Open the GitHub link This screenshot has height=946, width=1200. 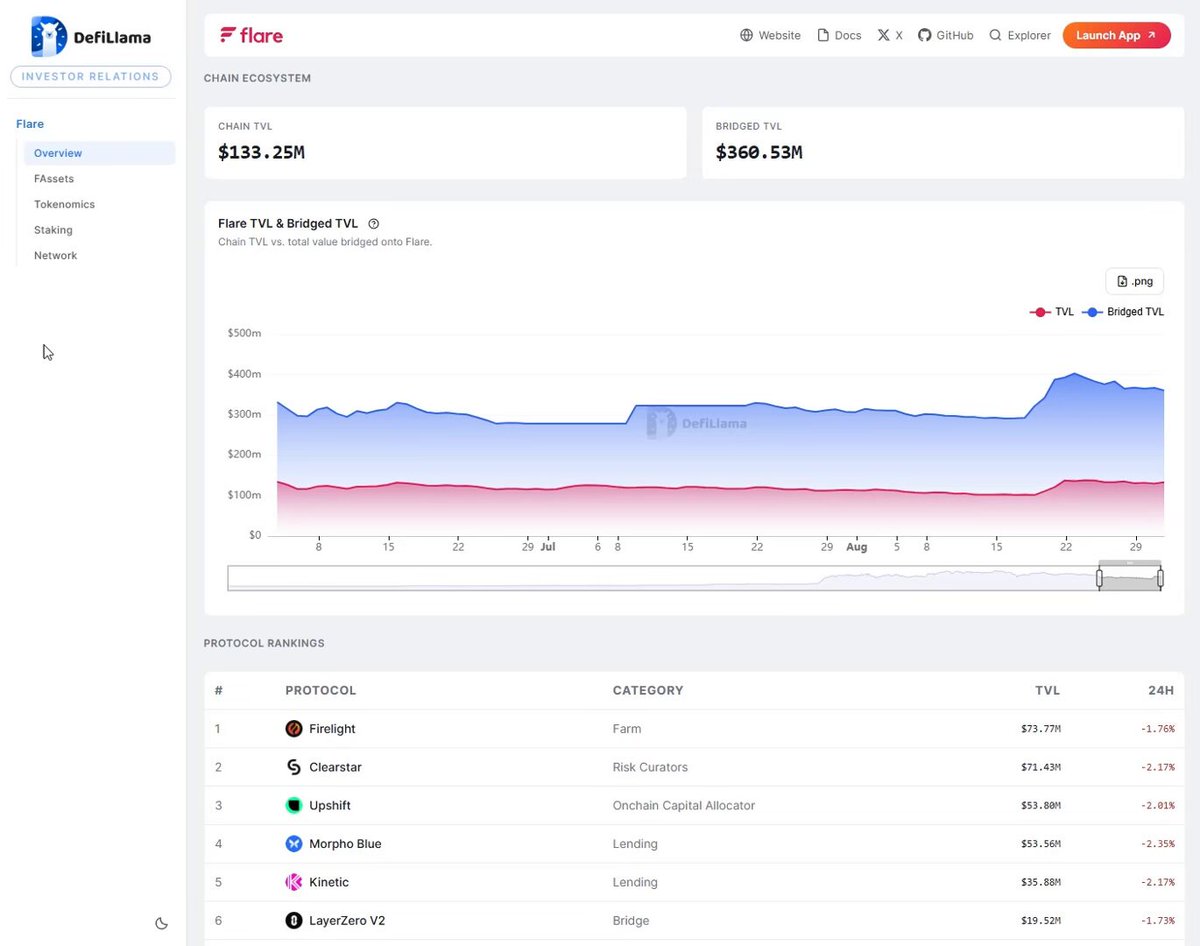point(946,35)
